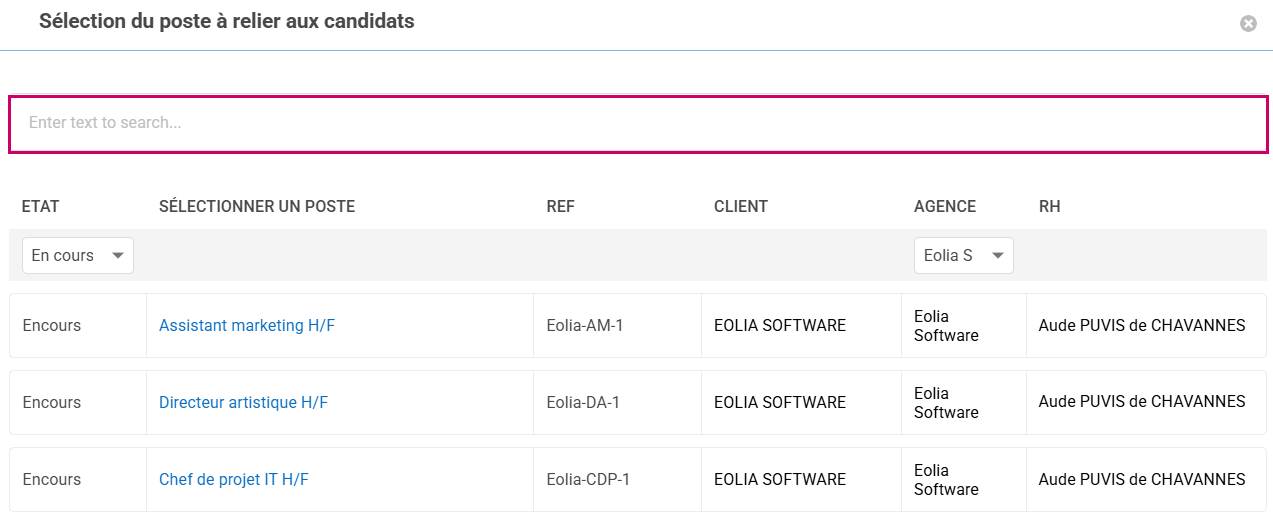1273x526 pixels.
Task: Expand the AGENCE 'Eolia S' filter dropdown
Action: [x=963, y=256]
